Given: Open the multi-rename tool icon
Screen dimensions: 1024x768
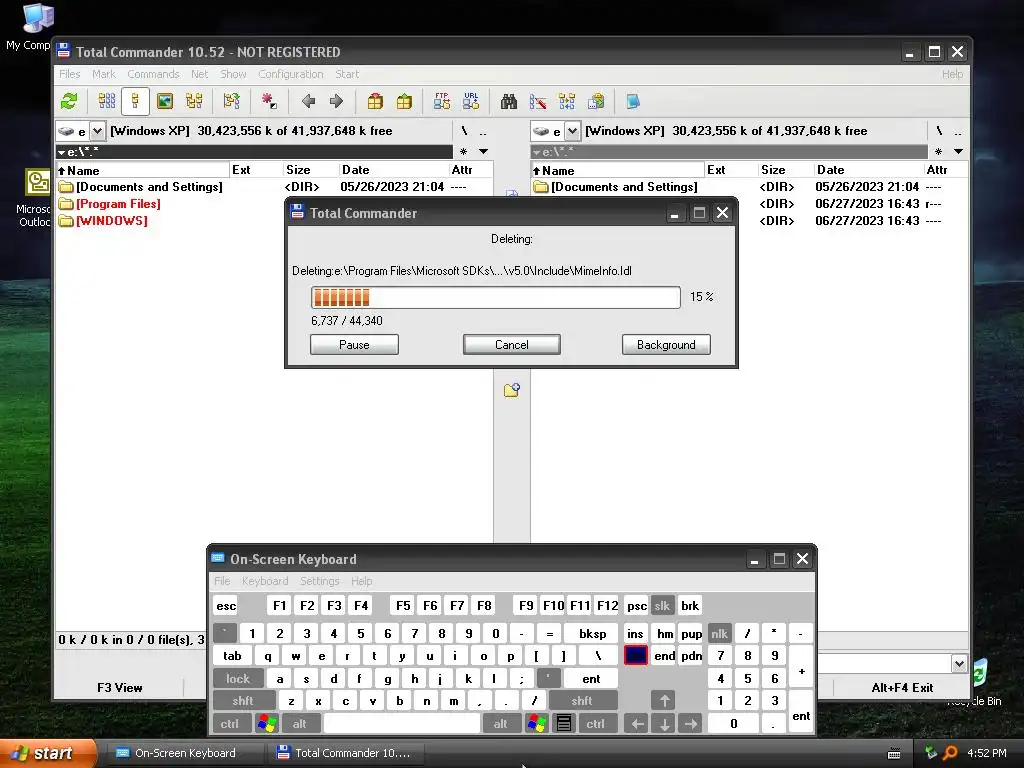Looking at the screenshot, I should click(x=538, y=101).
